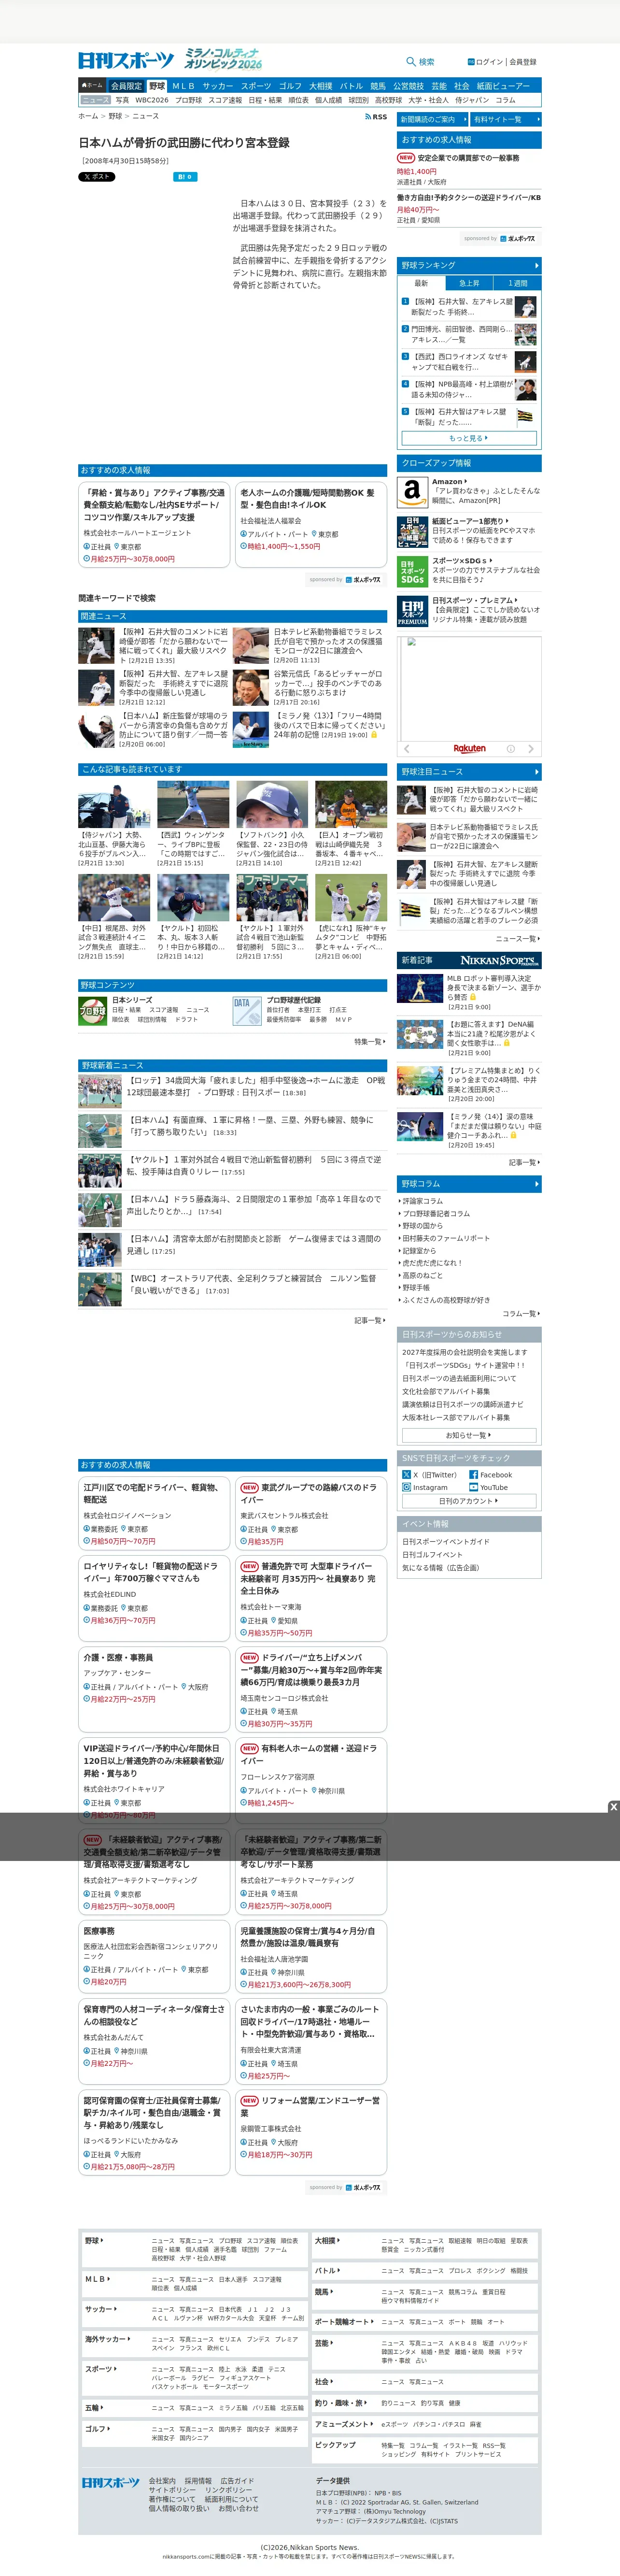Open the 大相撲 menu item
620x2576 pixels.
tap(320, 86)
